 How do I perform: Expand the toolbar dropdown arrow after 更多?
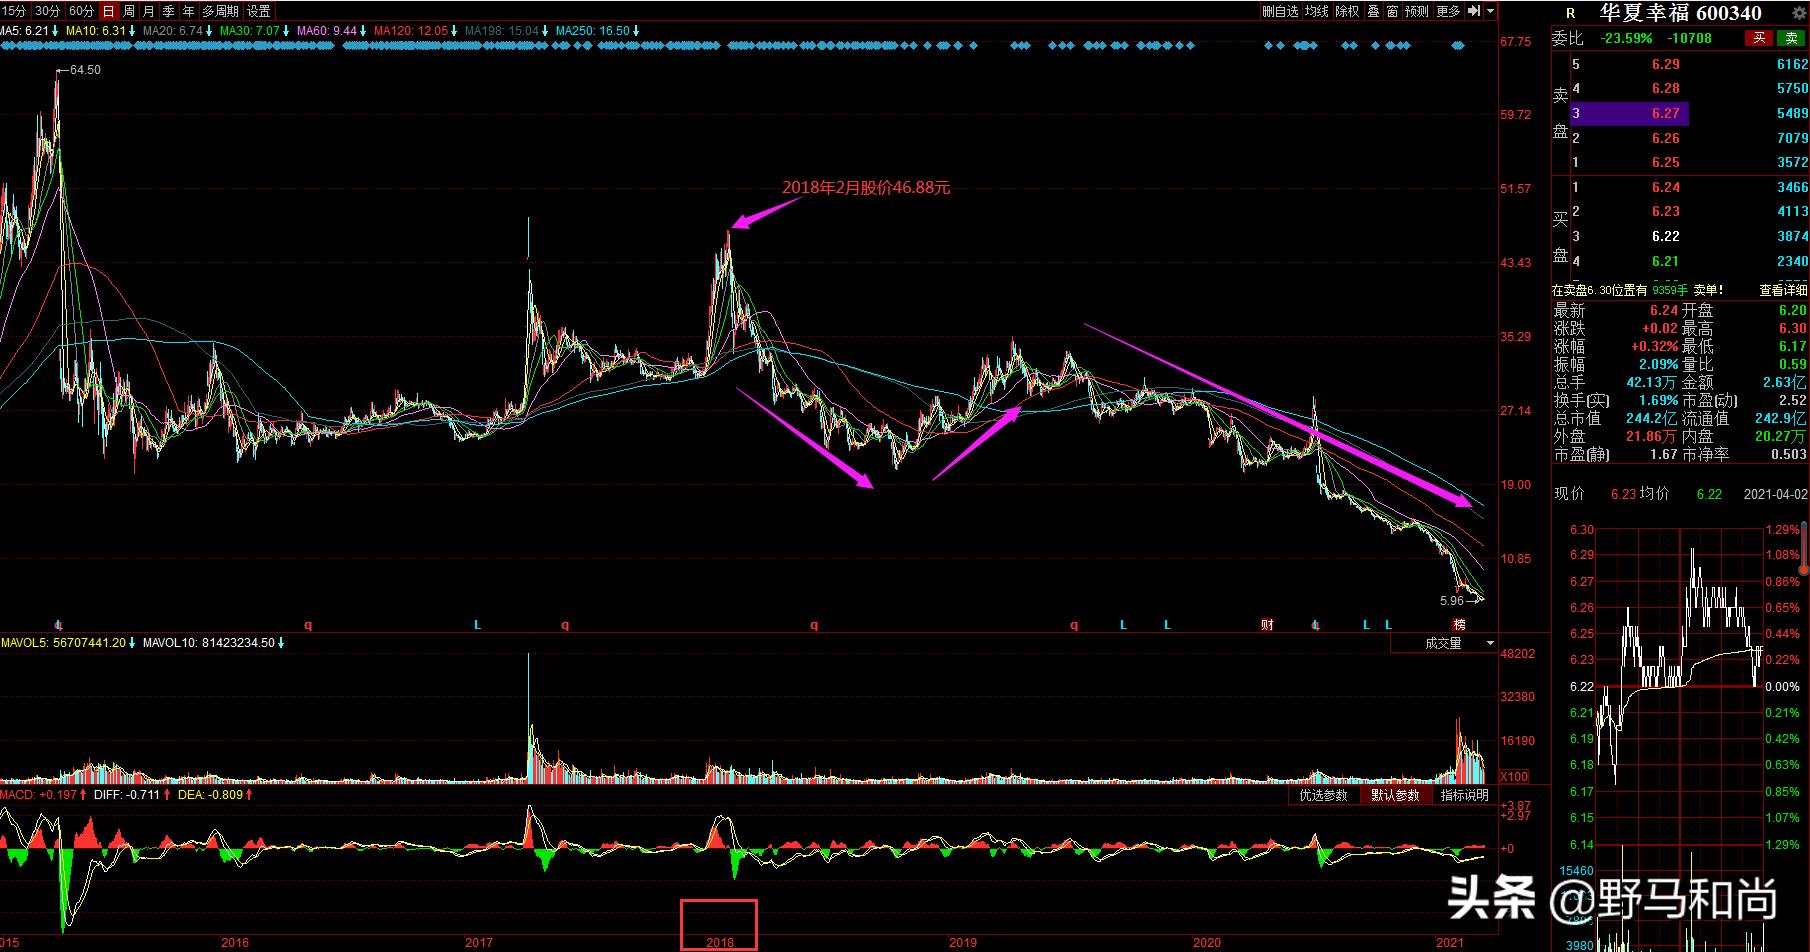point(1490,12)
